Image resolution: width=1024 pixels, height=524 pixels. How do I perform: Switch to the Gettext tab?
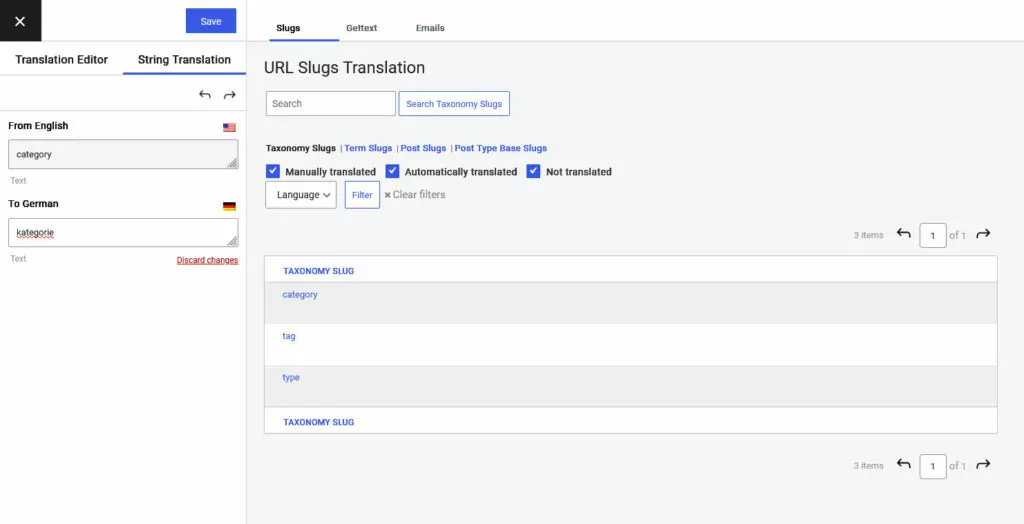361,28
